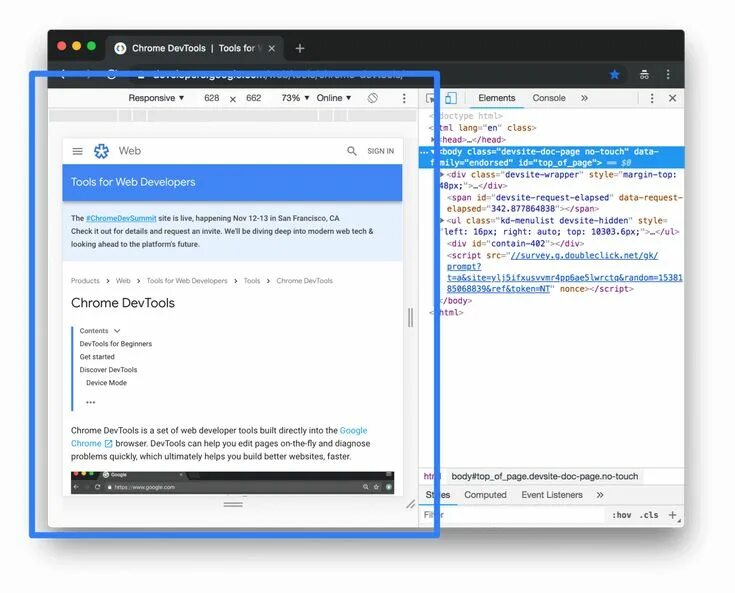
Task: Open the incognito profile icon
Action: [x=644, y=74]
